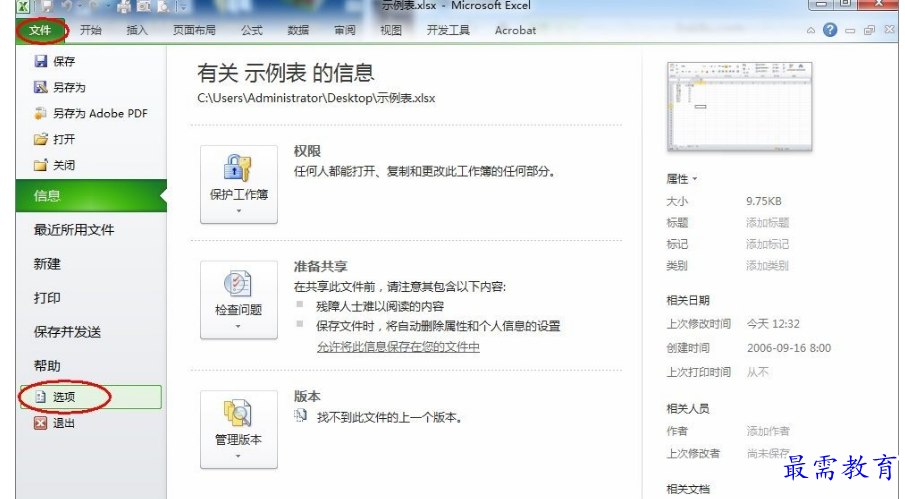Screen dimensions: 905x499
Task: Click the 添加标记 field
Action: (x=767, y=244)
